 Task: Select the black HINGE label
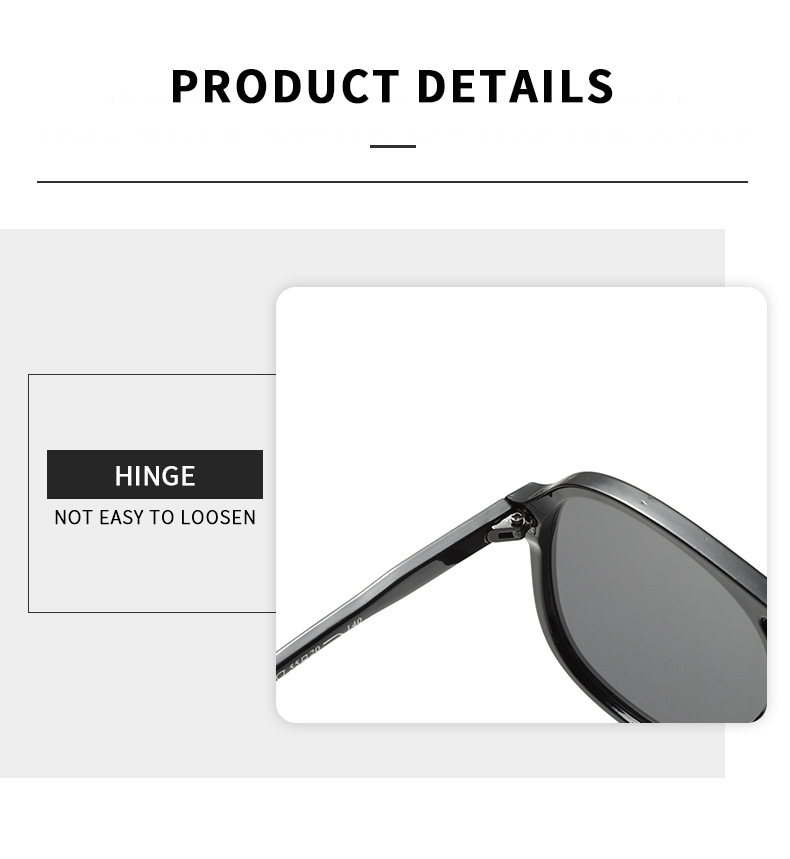[x=155, y=474]
